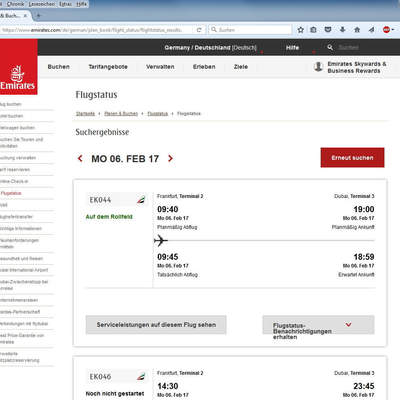
Task: Click the 14:30 departure time for EK046
Action: pyautogui.click(x=168, y=386)
